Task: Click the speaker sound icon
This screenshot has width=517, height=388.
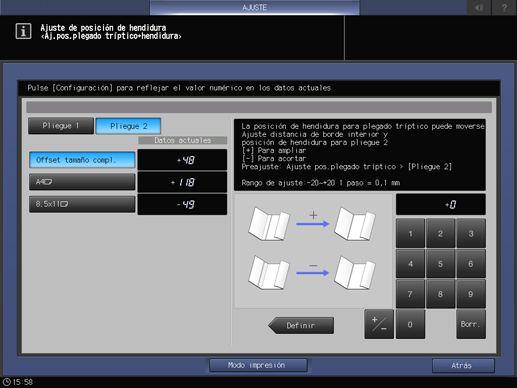Action: pyautogui.click(x=479, y=7)
